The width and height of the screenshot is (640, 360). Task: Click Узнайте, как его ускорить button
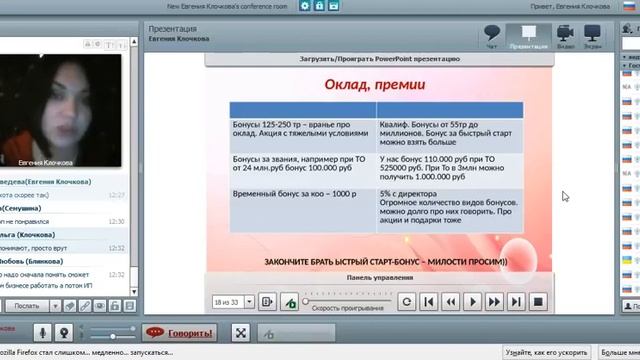pyautogui.click(x=546, y=352)
